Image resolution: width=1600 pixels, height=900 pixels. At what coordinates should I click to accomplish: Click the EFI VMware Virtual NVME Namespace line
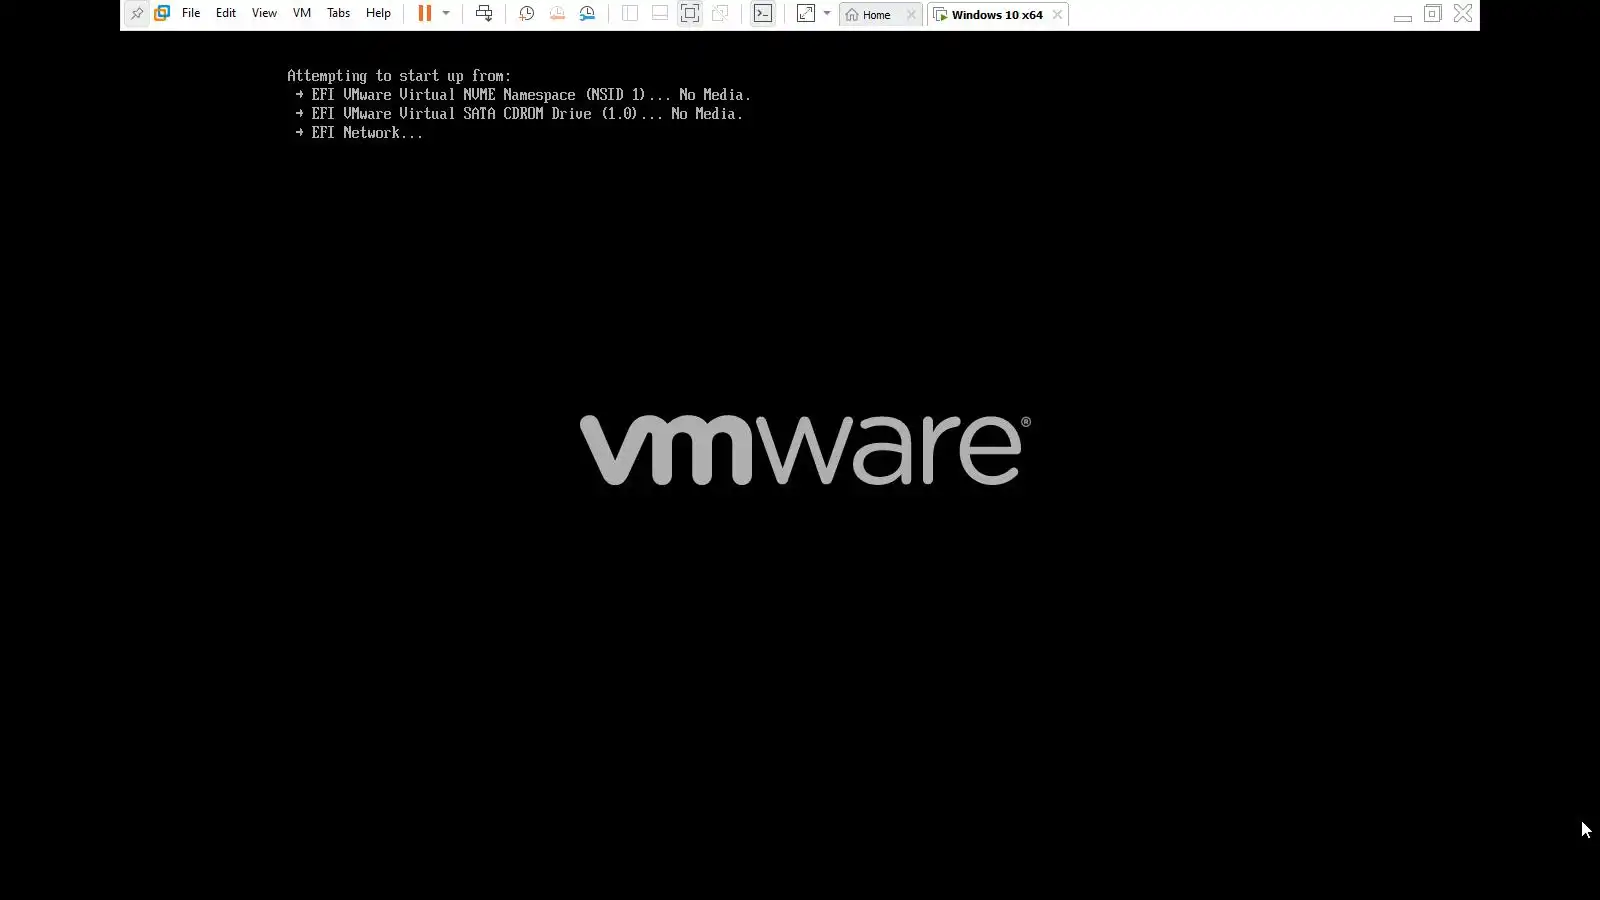(523, 95)
